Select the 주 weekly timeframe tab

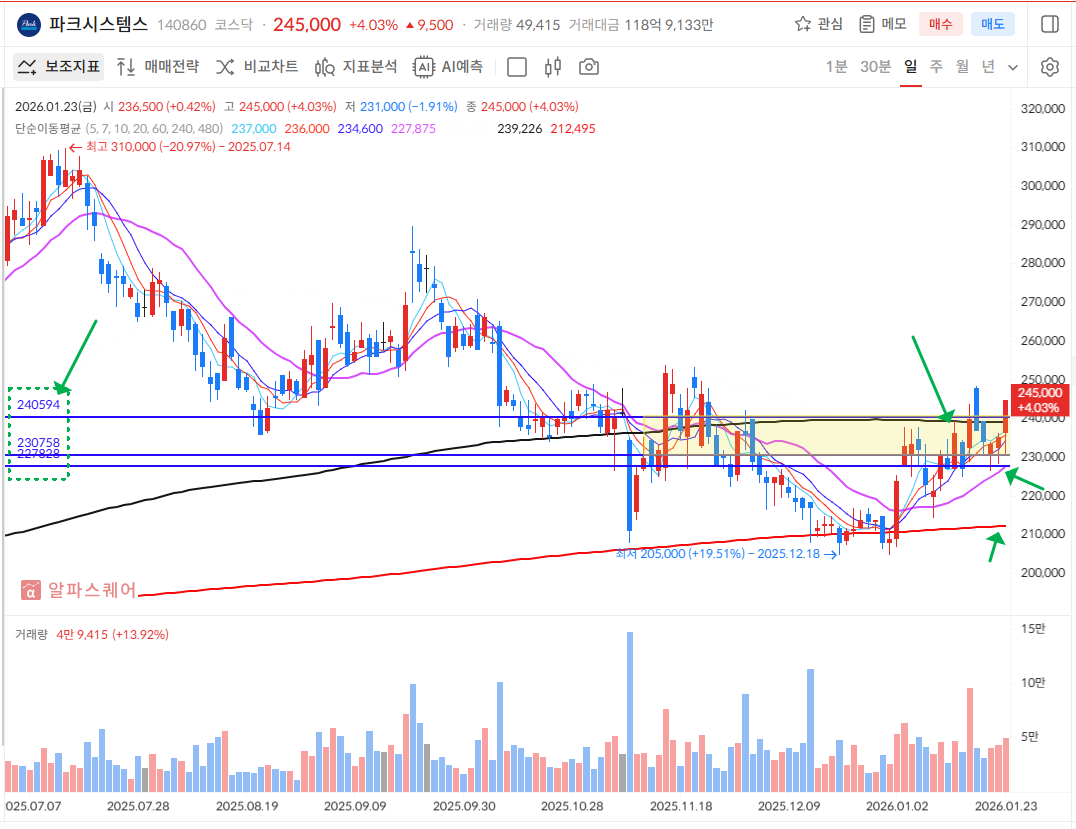(x=936, y=67)
